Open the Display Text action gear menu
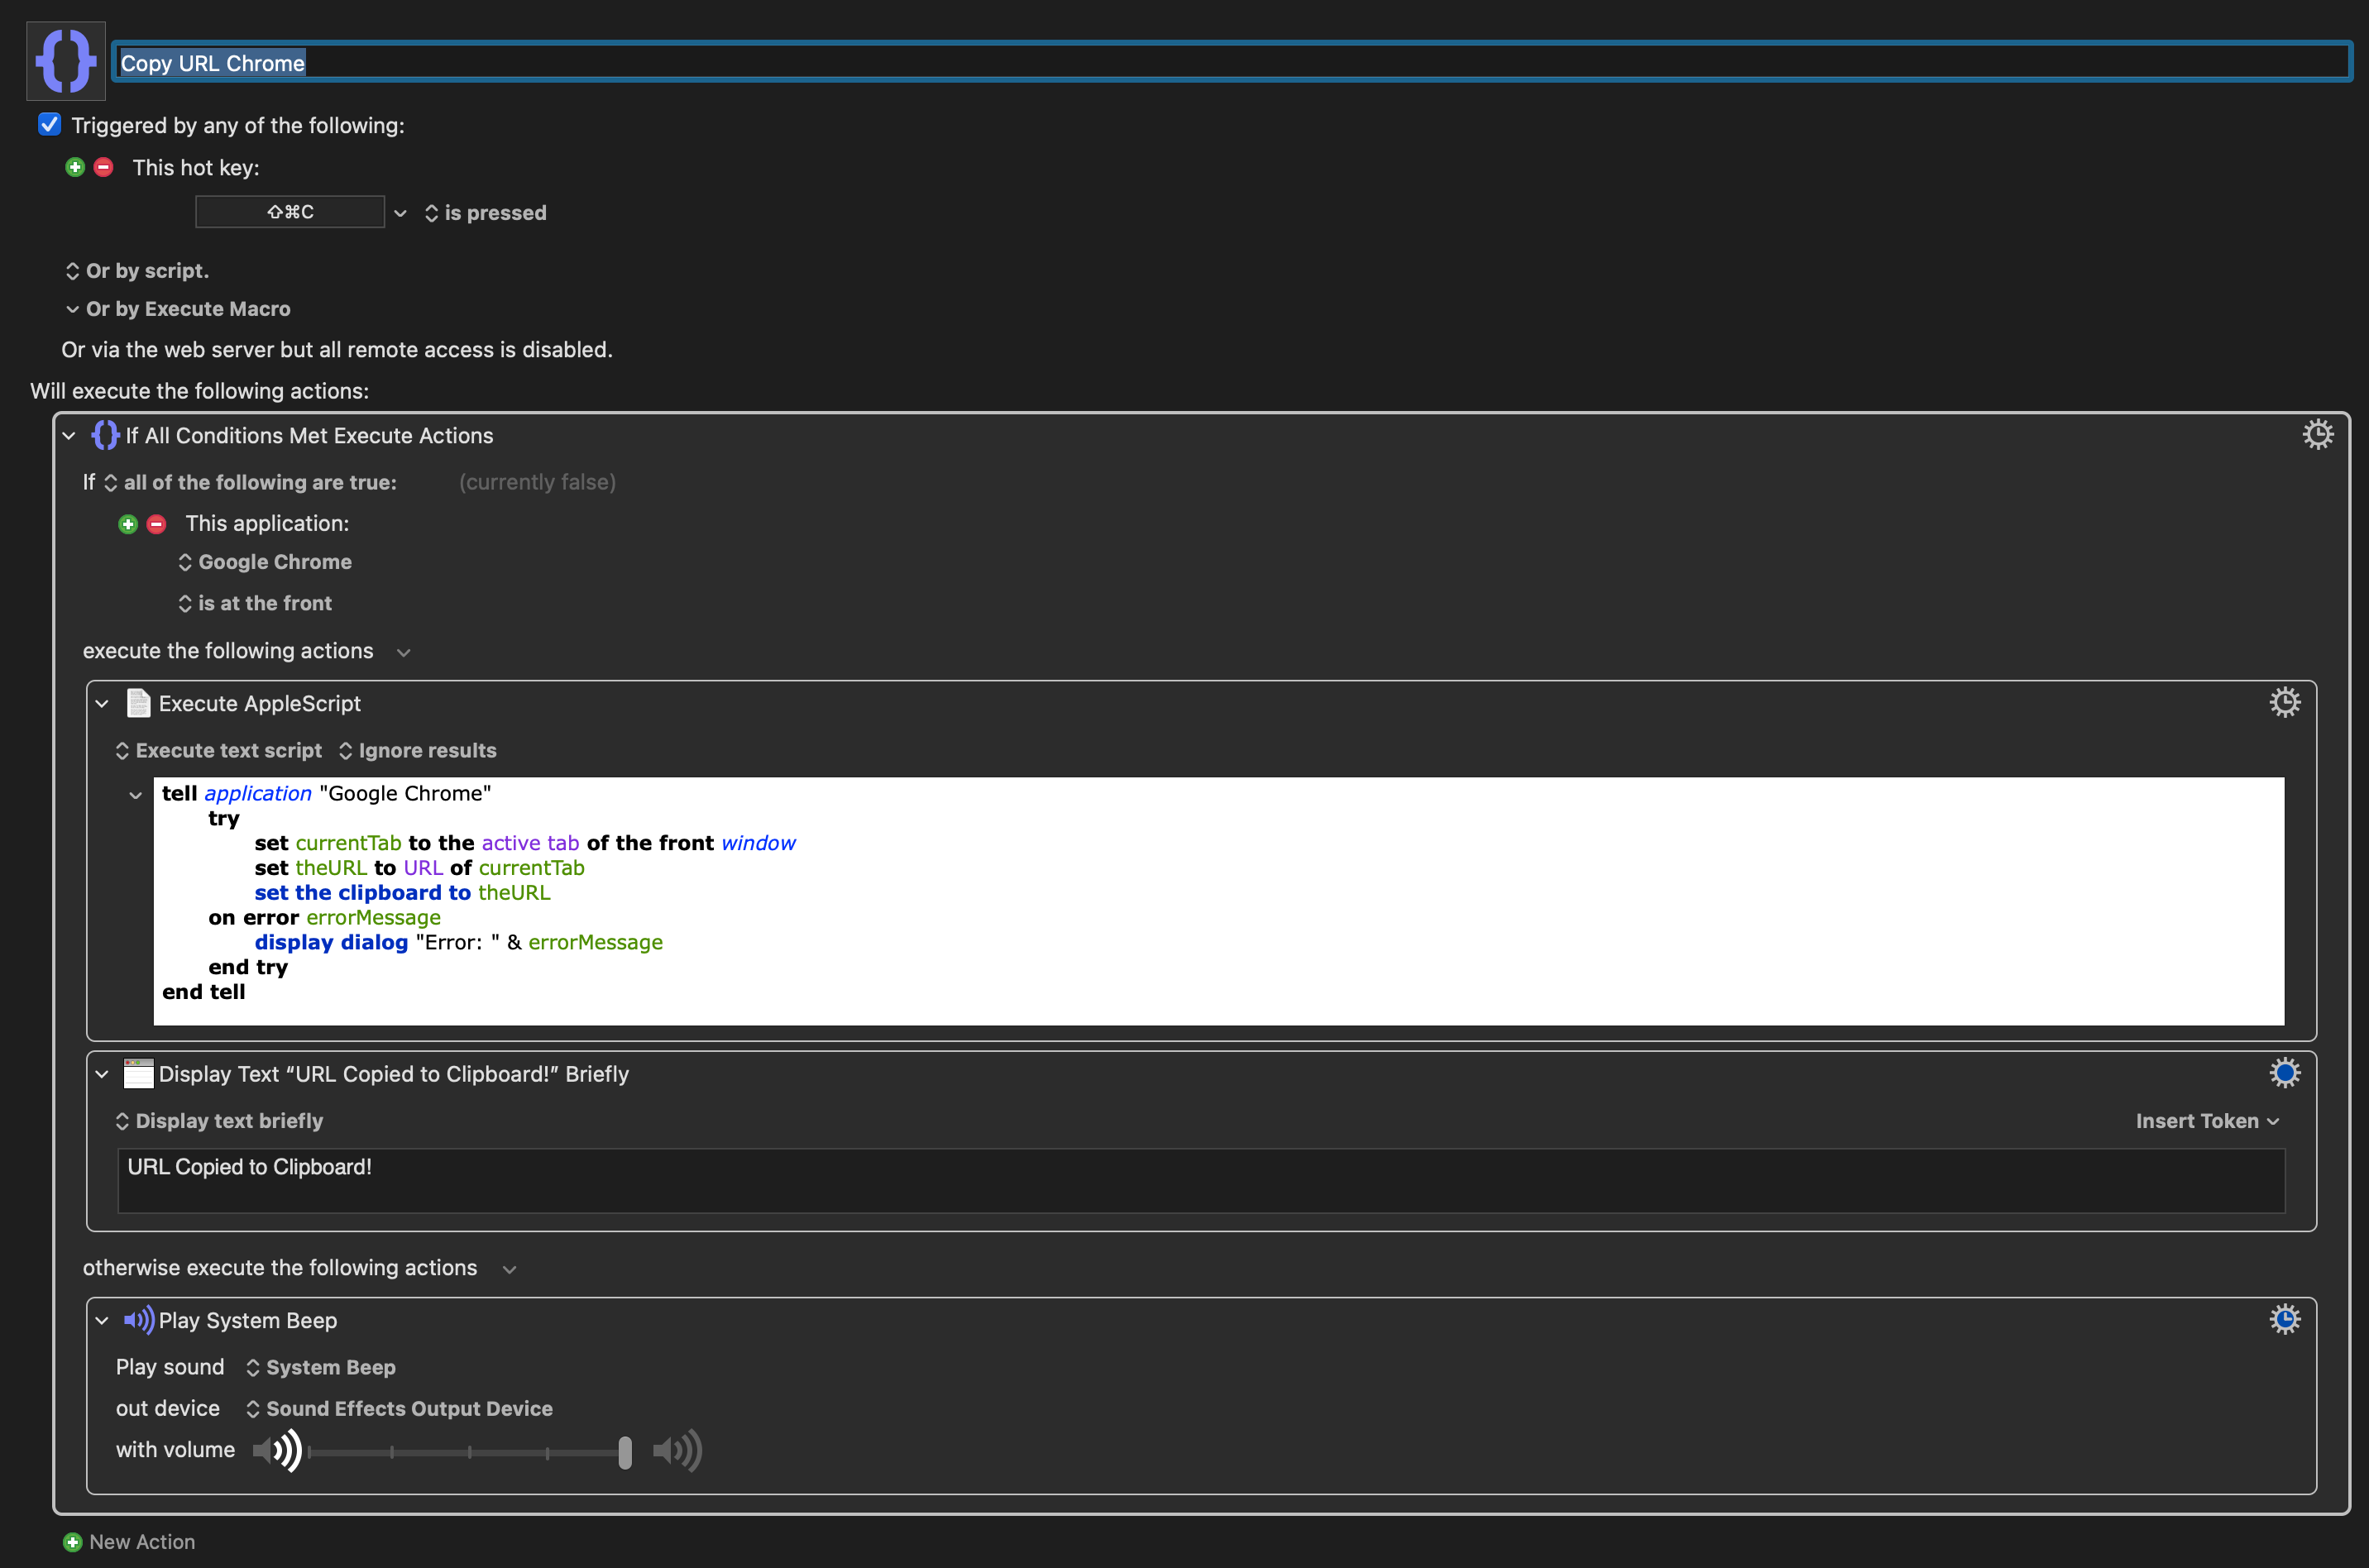This screenshot has height=1568, width=2369. click(x=2284, y=1073)
